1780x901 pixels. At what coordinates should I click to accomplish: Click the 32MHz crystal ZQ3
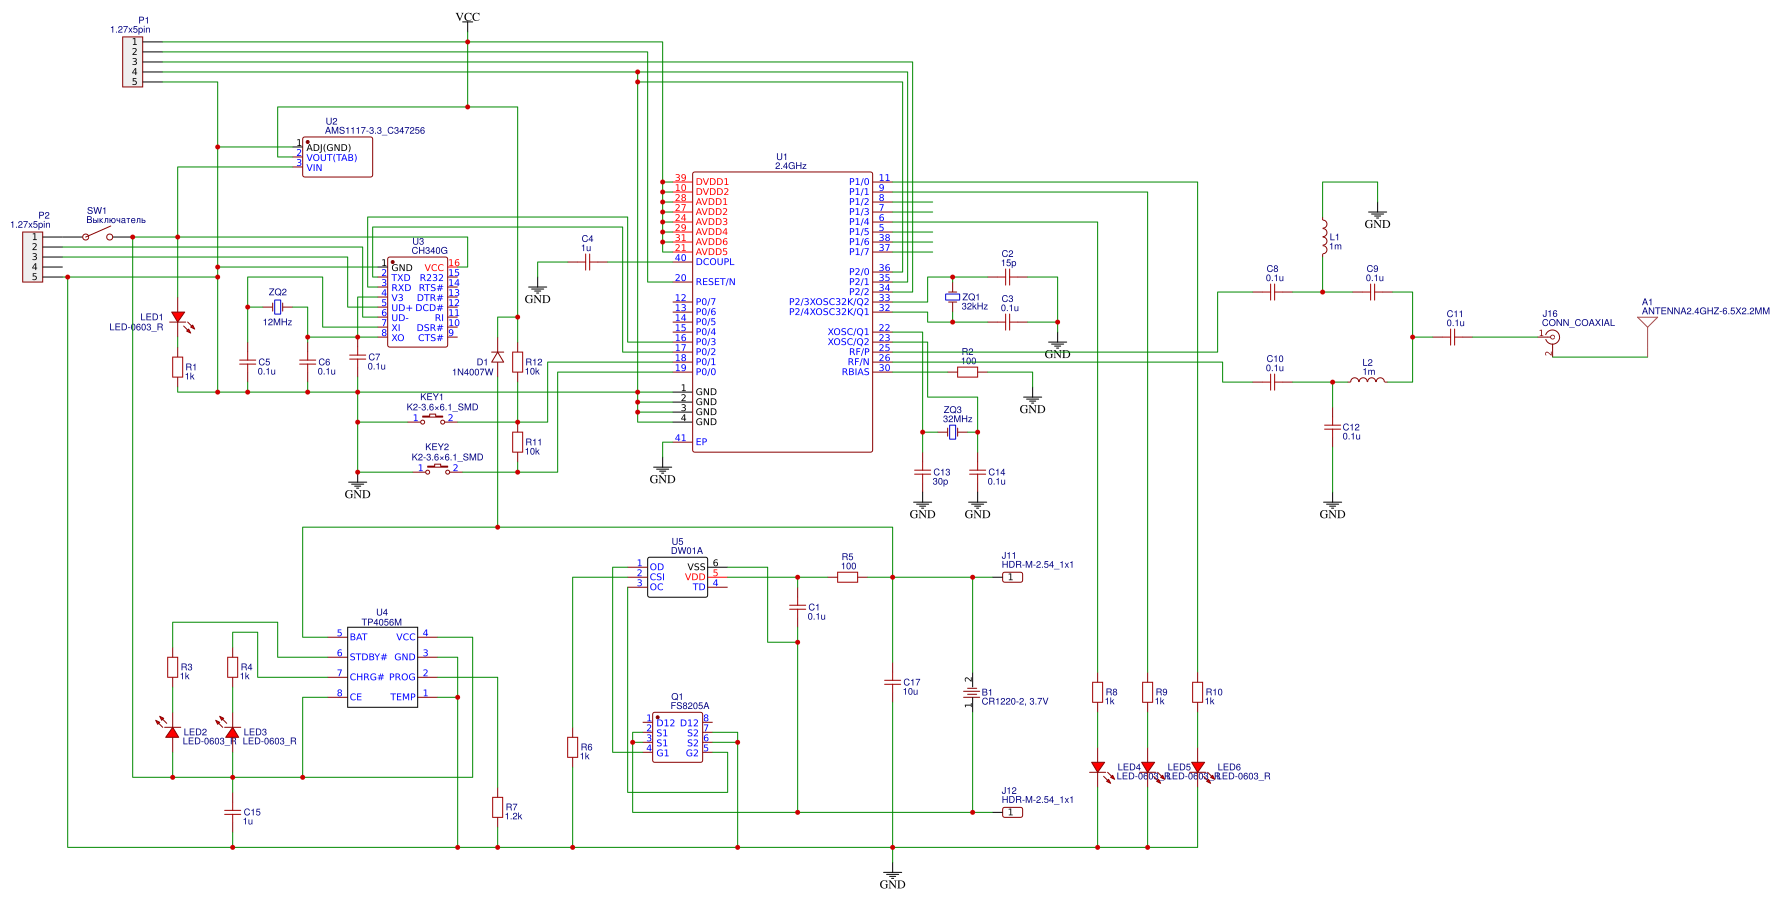(x=953, y=432)
